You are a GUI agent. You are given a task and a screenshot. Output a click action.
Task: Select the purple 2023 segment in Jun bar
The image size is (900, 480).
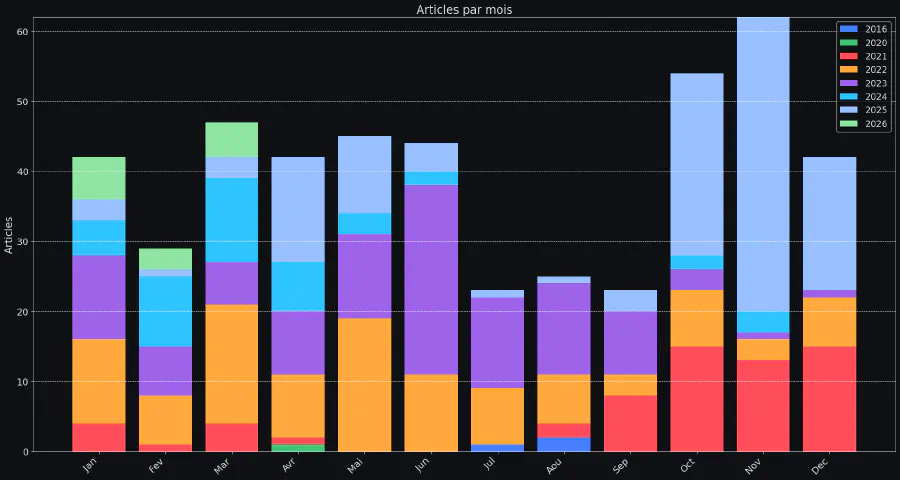pyautogui.click(x=431, y=280)
